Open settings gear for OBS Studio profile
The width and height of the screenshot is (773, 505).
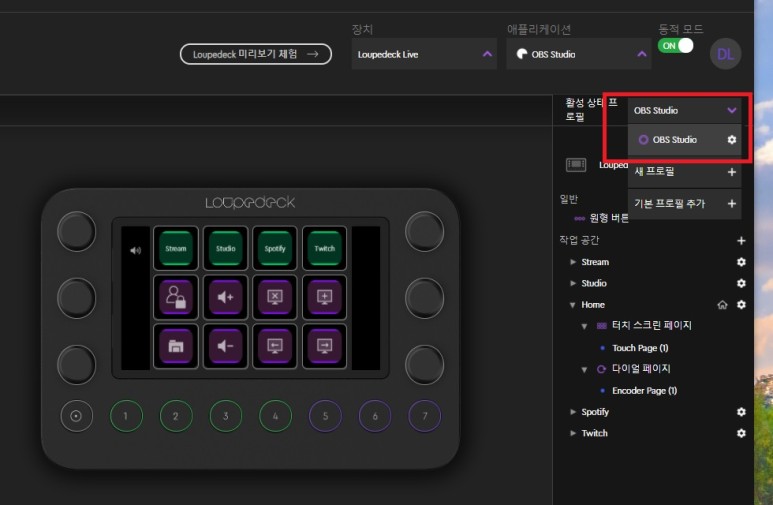pyautogui.click(x=732, y=140)
